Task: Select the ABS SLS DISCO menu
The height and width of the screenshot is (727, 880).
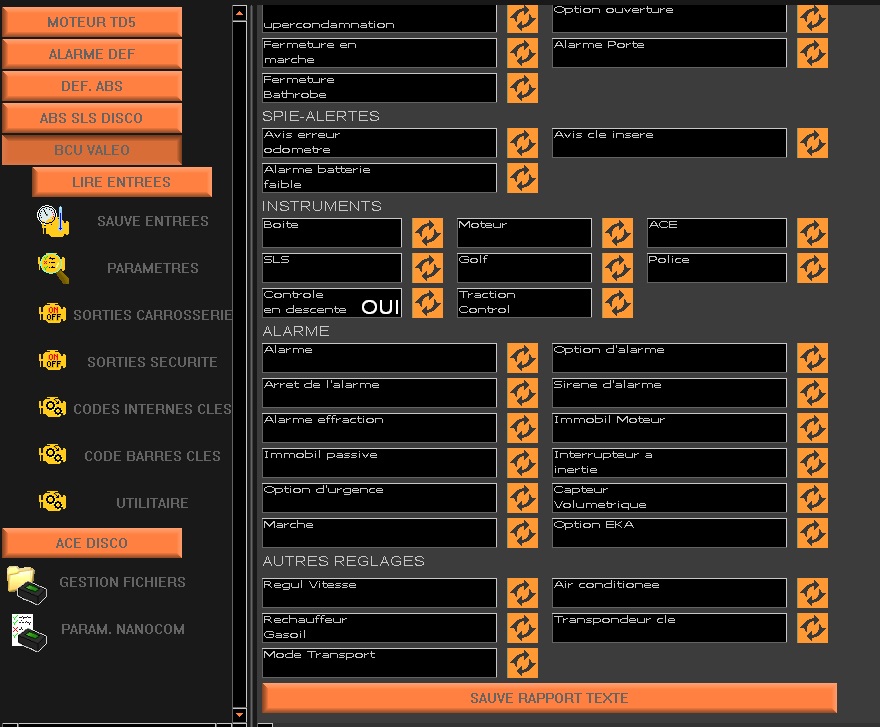Action: point(92,118)
